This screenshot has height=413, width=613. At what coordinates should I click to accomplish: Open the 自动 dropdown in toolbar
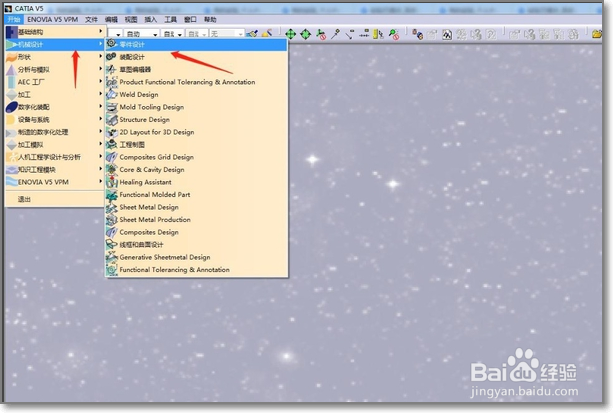point(142,34)
